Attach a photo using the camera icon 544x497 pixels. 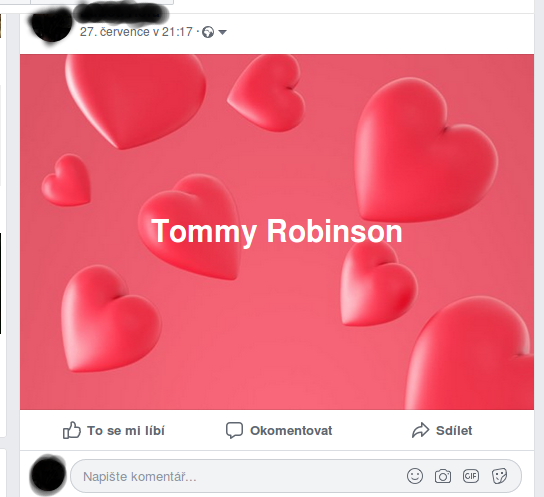[x=443, y=476]
